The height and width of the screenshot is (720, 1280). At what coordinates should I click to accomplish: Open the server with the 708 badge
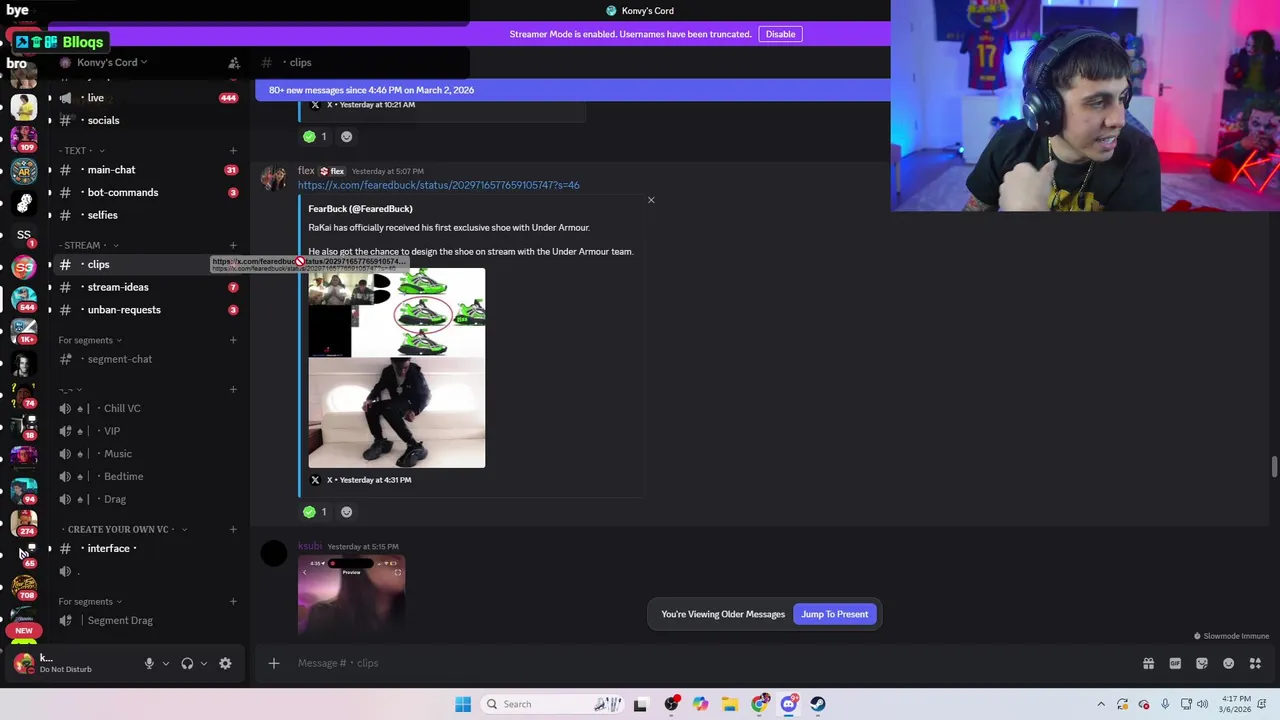click(x=24, y=586)
